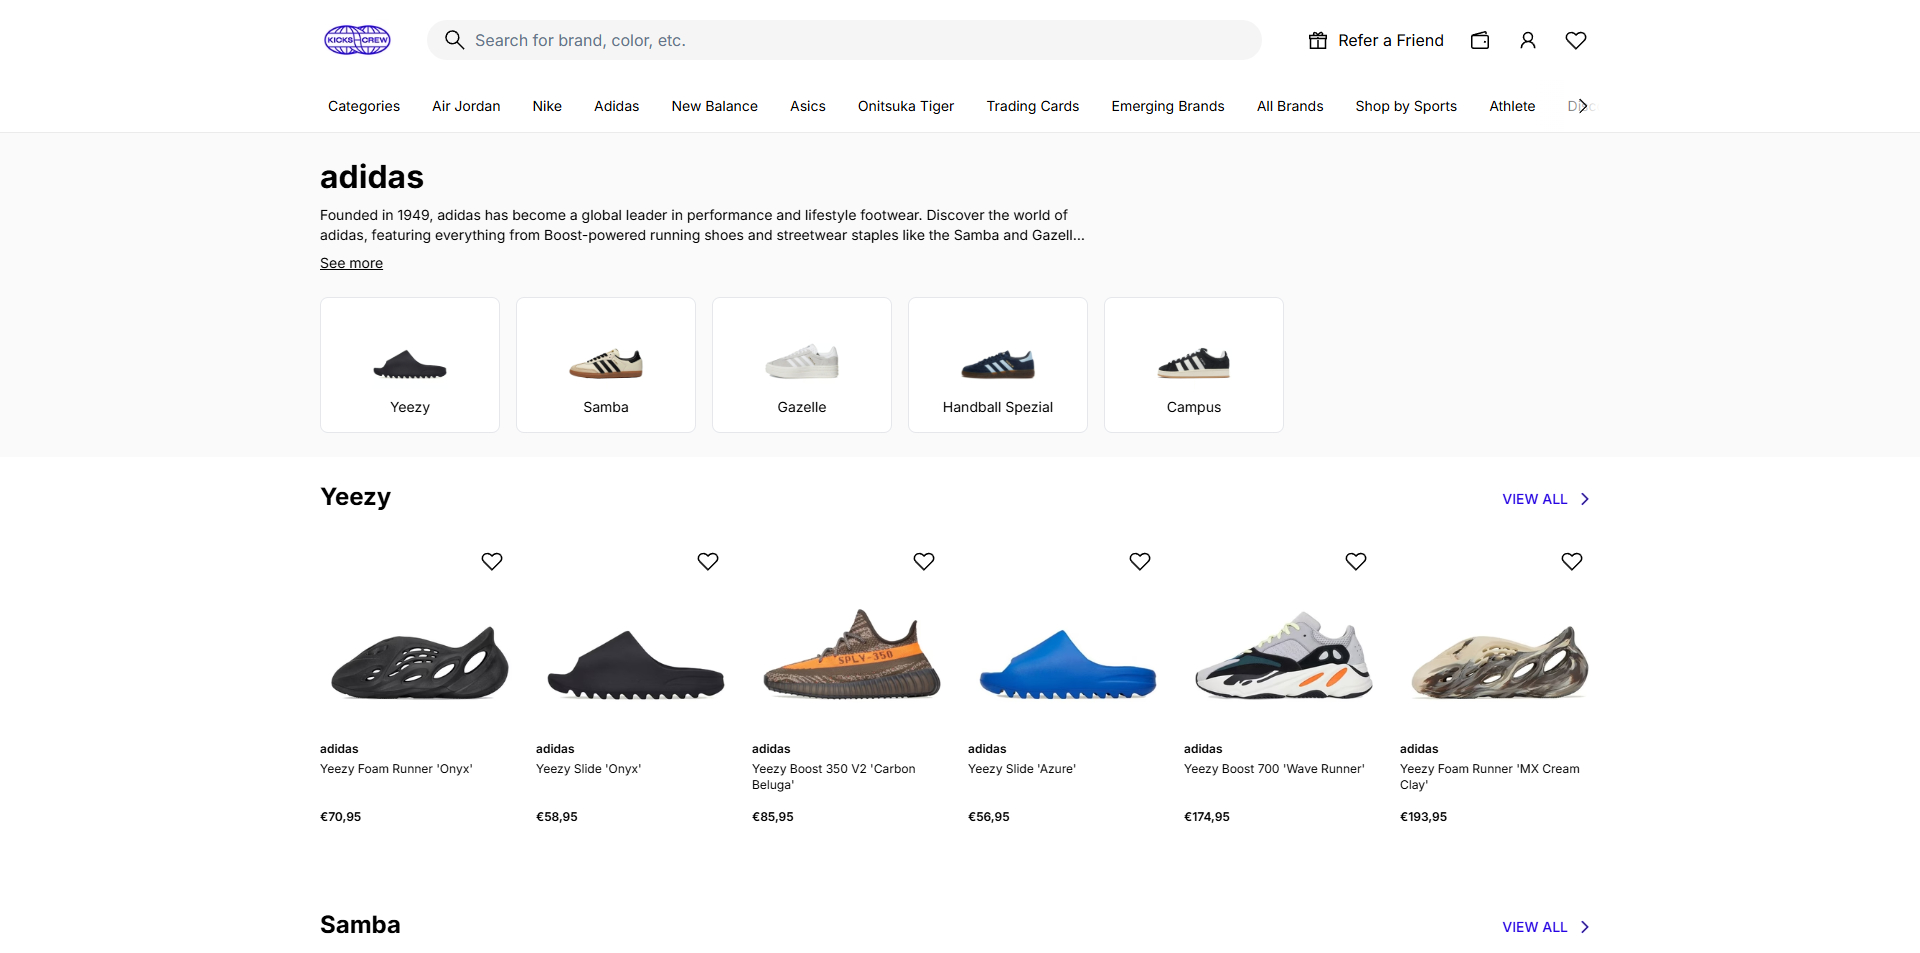Click the €70,95 price

pos(341,817)
